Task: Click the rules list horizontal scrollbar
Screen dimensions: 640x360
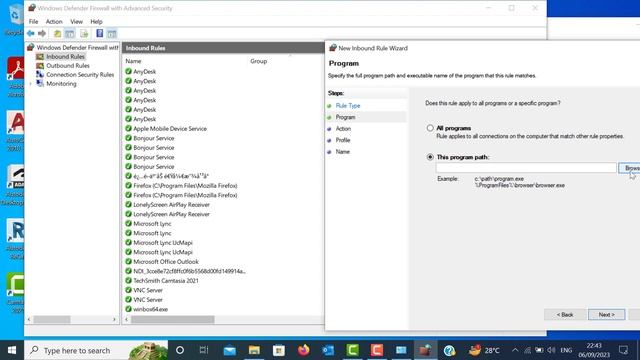Action: pos(173,319)
